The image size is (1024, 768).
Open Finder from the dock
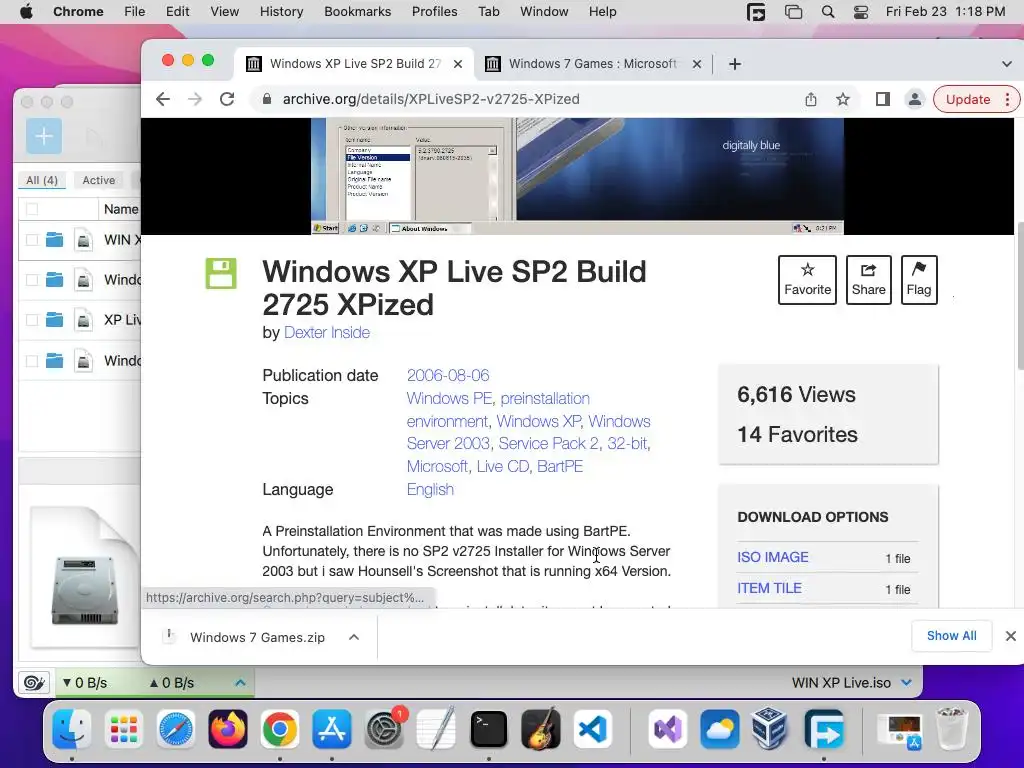pyautogui.click(x=71, y=729)
